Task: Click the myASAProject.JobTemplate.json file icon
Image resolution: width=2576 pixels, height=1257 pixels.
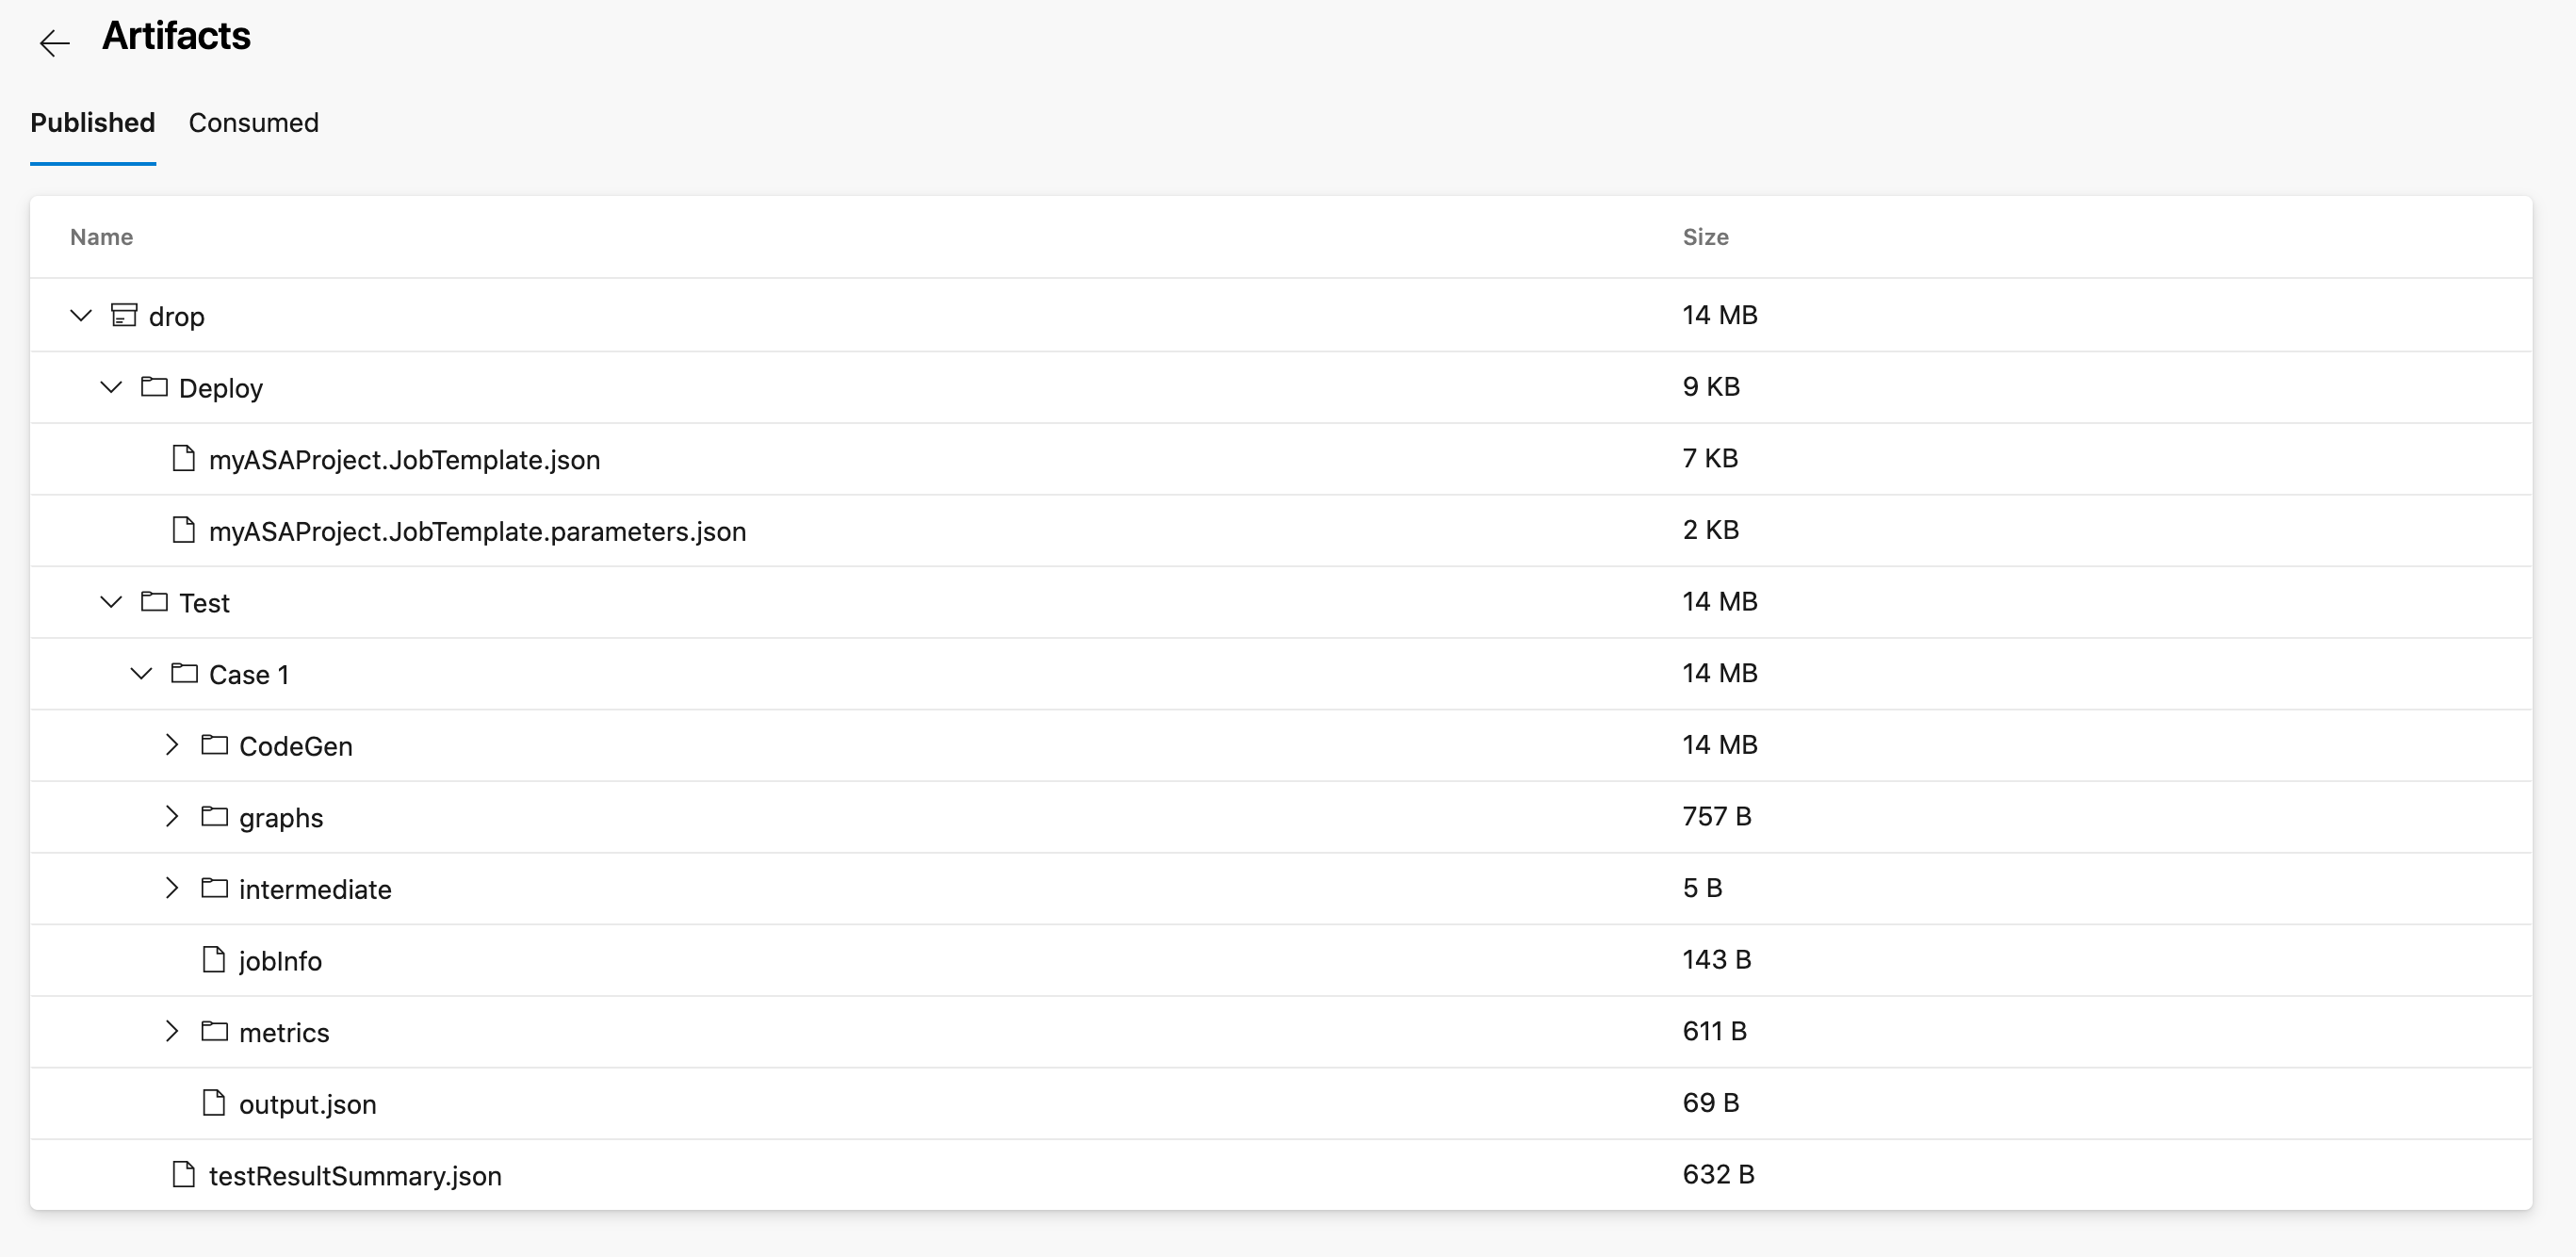Action: pos(186,457)
